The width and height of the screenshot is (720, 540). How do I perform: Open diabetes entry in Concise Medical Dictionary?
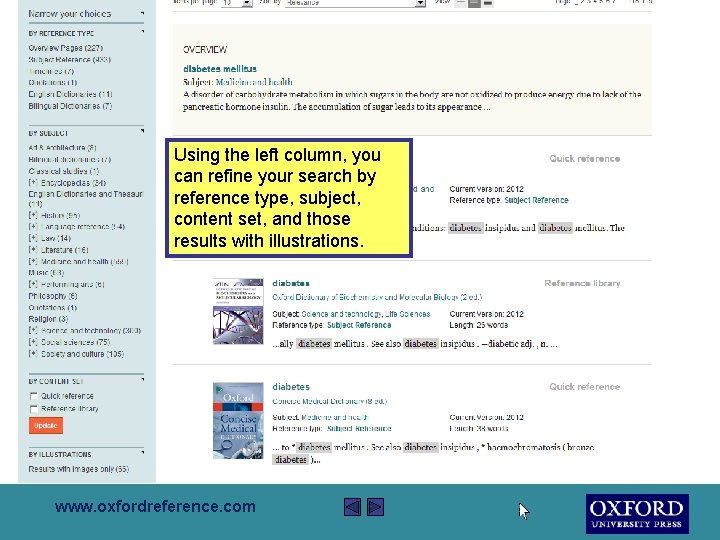291,387
